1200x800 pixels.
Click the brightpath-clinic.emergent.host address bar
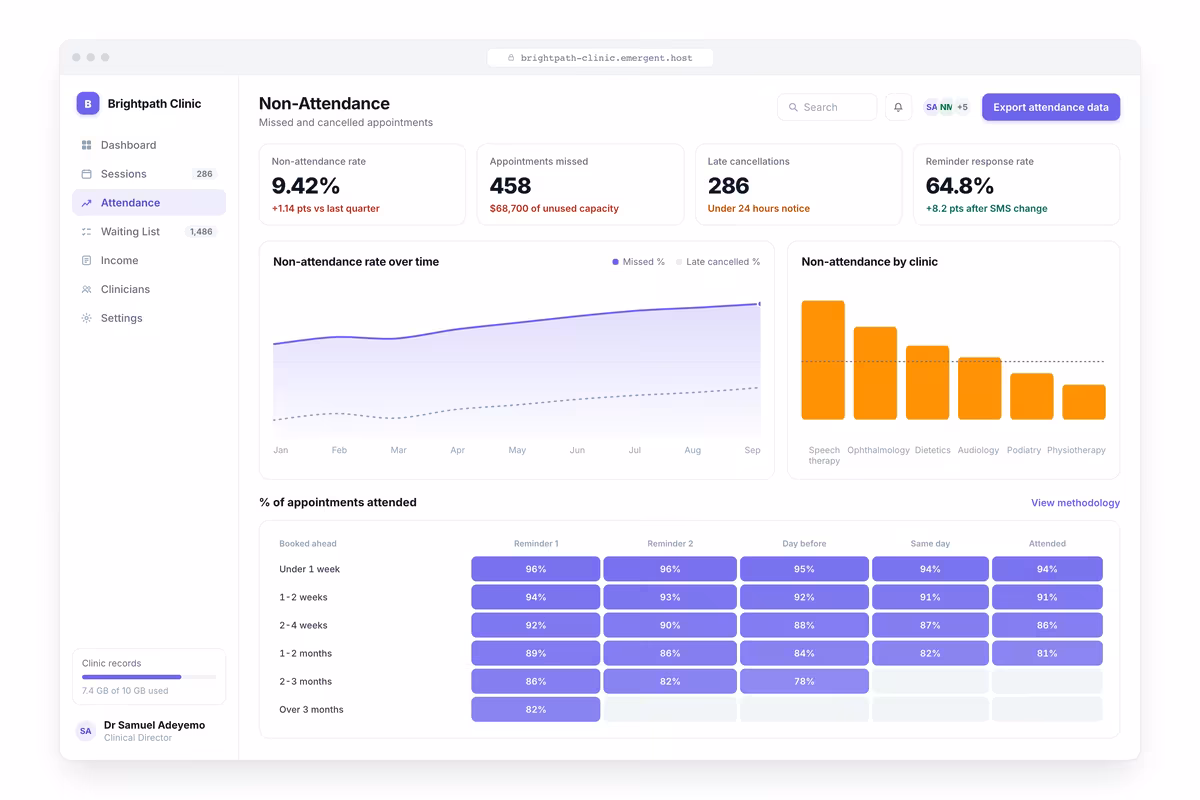[600, 58]
